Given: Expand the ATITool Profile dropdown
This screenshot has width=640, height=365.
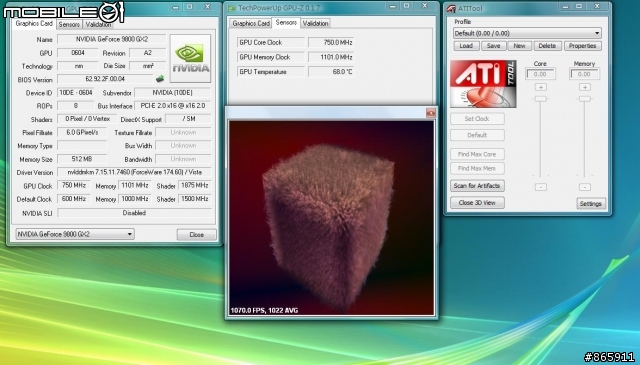Looking at the screenshot, I should (x=527, y=33).
